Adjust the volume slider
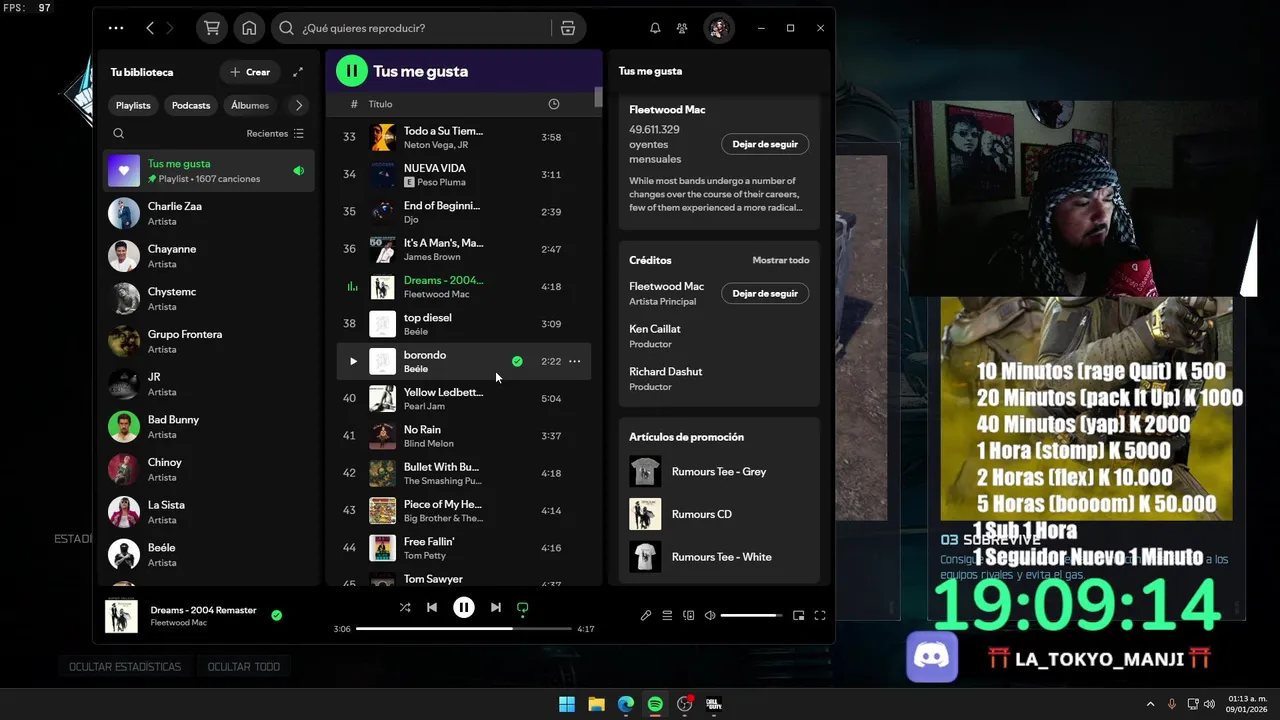The width and height of the screenshot is (1280, 720). point(751,616)
